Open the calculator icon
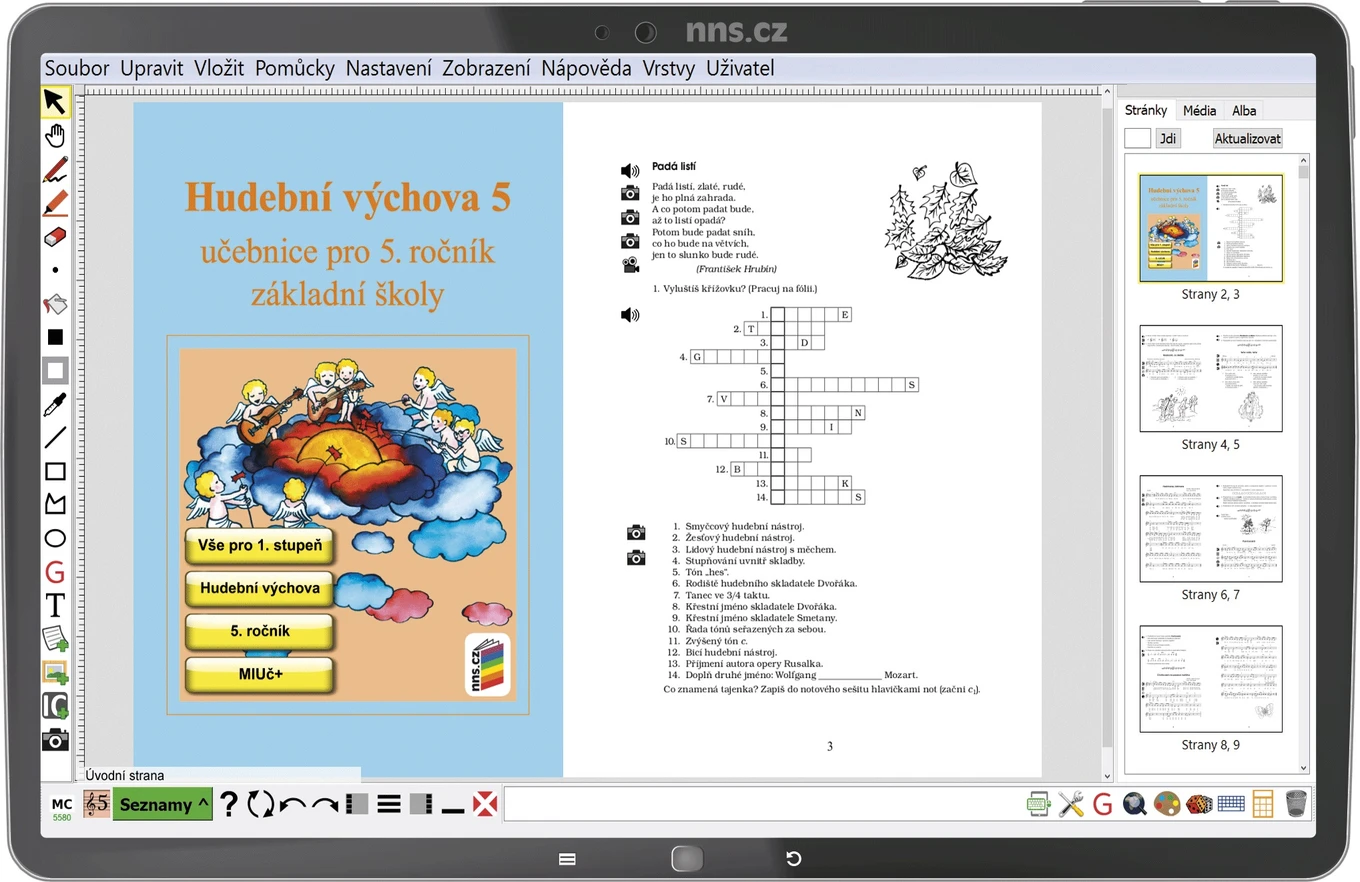The image size is (1360, 882). [x=1263, y=803]
